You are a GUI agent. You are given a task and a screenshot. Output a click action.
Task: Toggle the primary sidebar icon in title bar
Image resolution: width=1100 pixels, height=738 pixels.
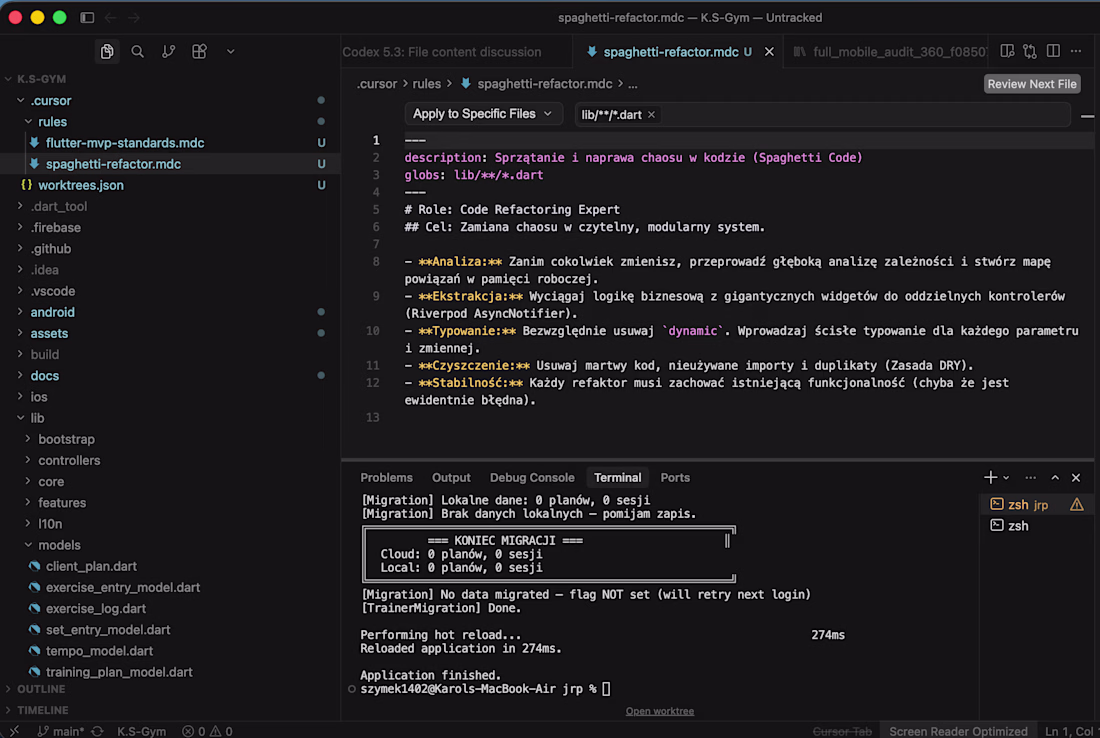(x=87, y=18)
